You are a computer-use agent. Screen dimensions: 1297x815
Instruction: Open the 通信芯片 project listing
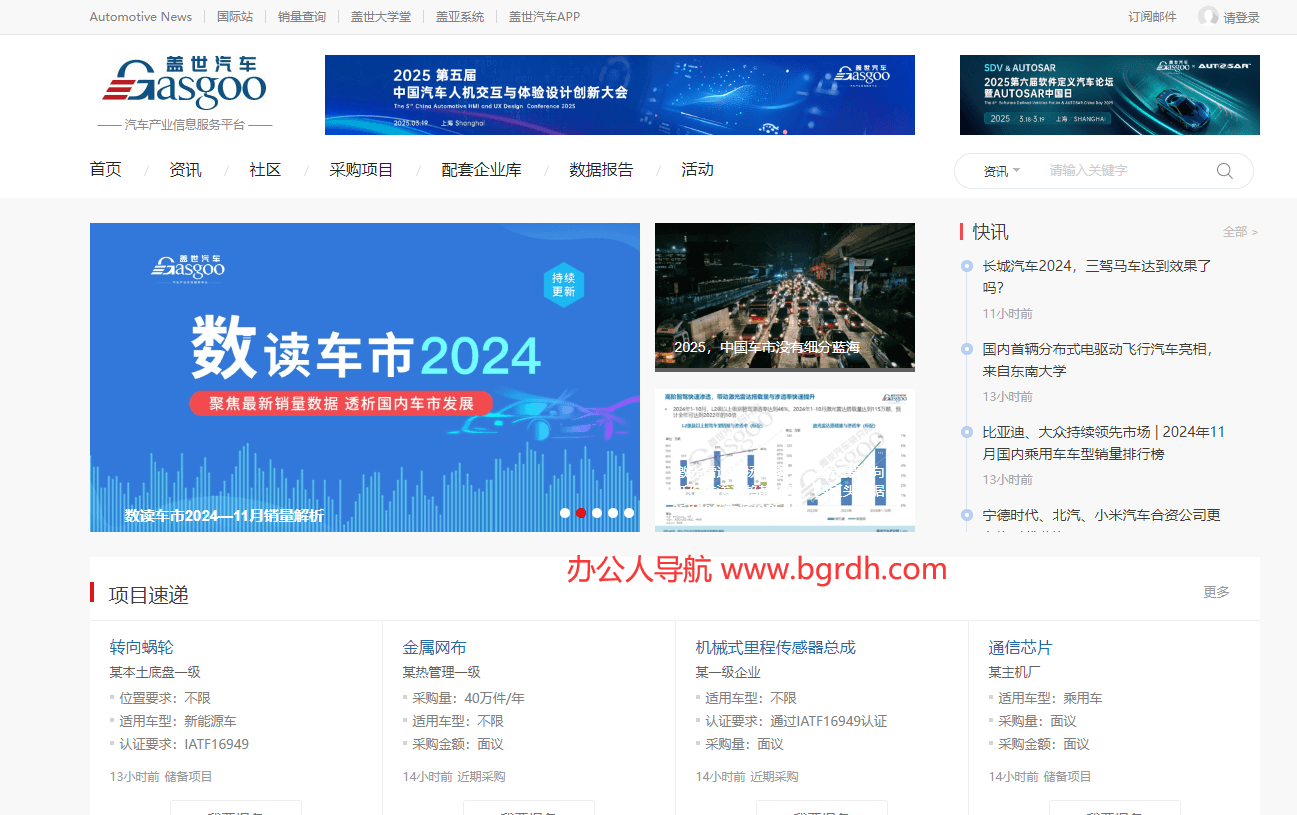pos(1020,647)
